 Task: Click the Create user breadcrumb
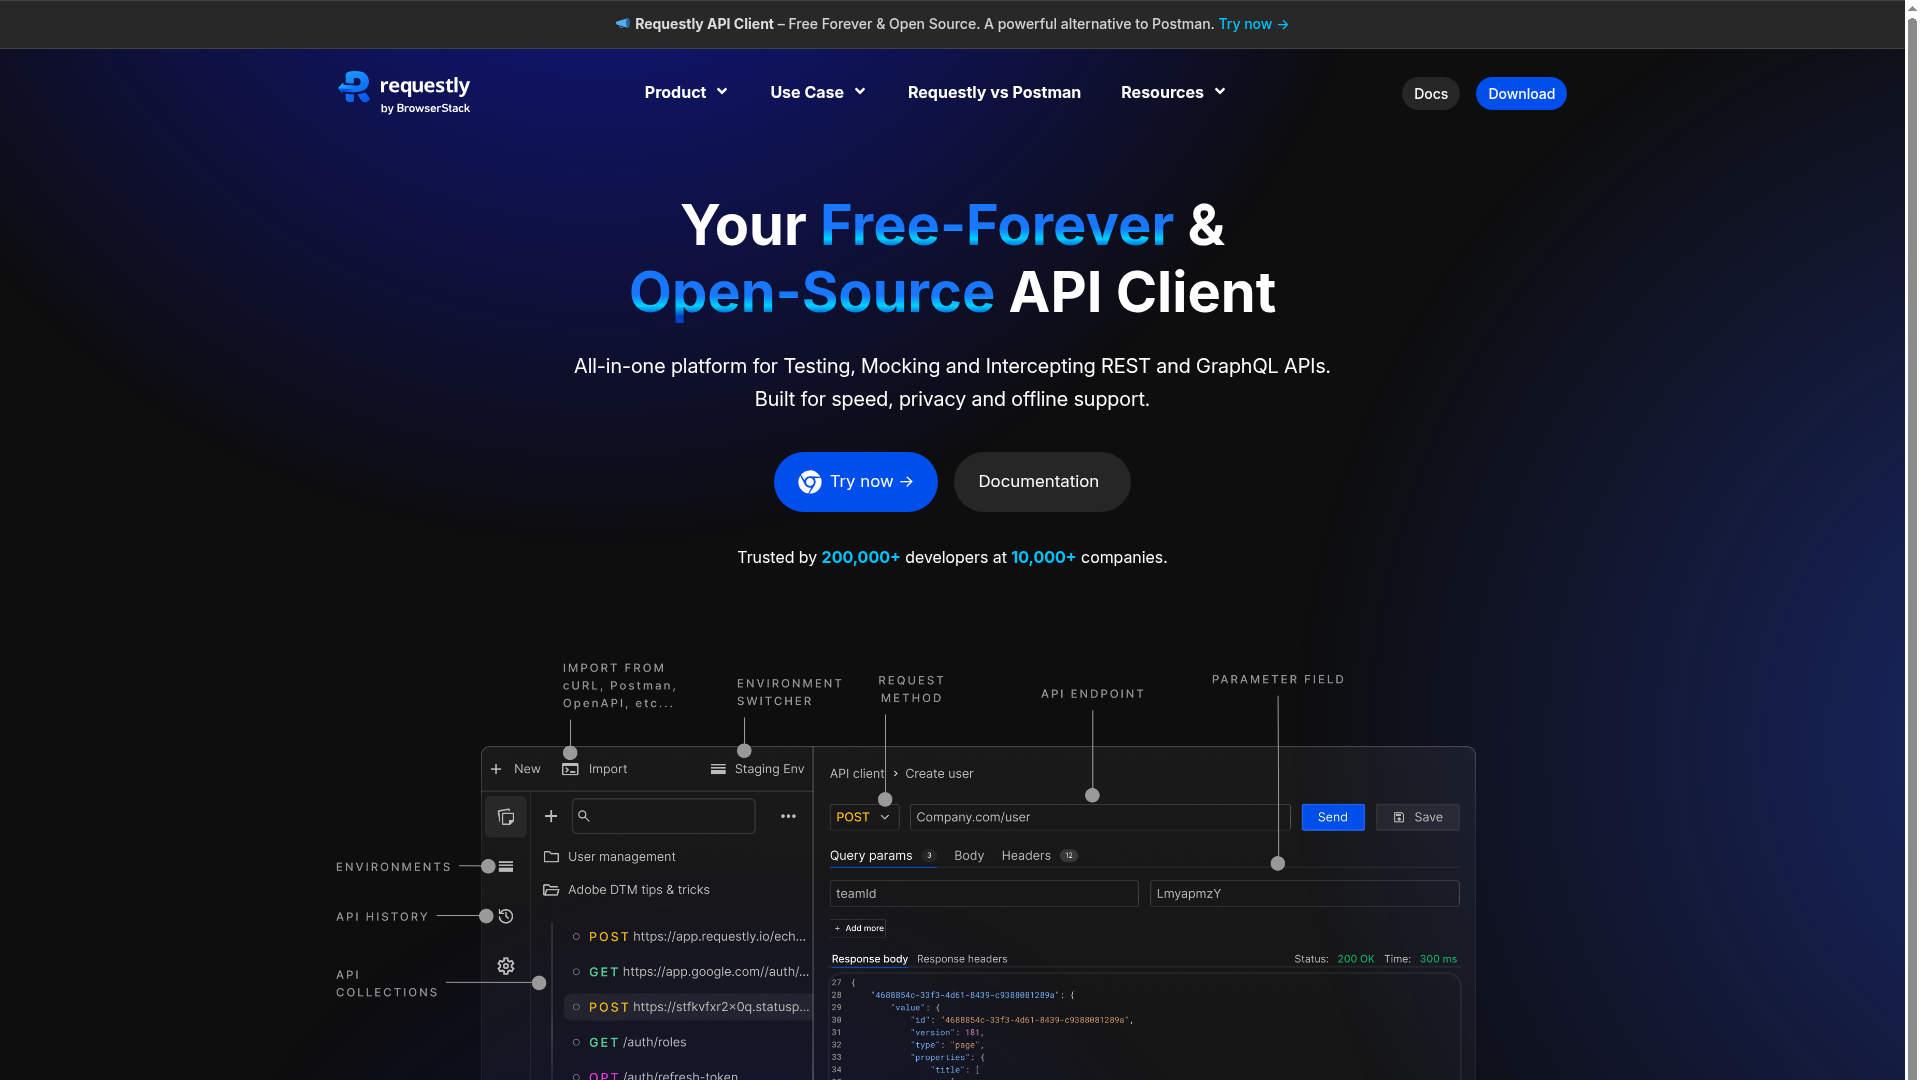tap(939, 773)
